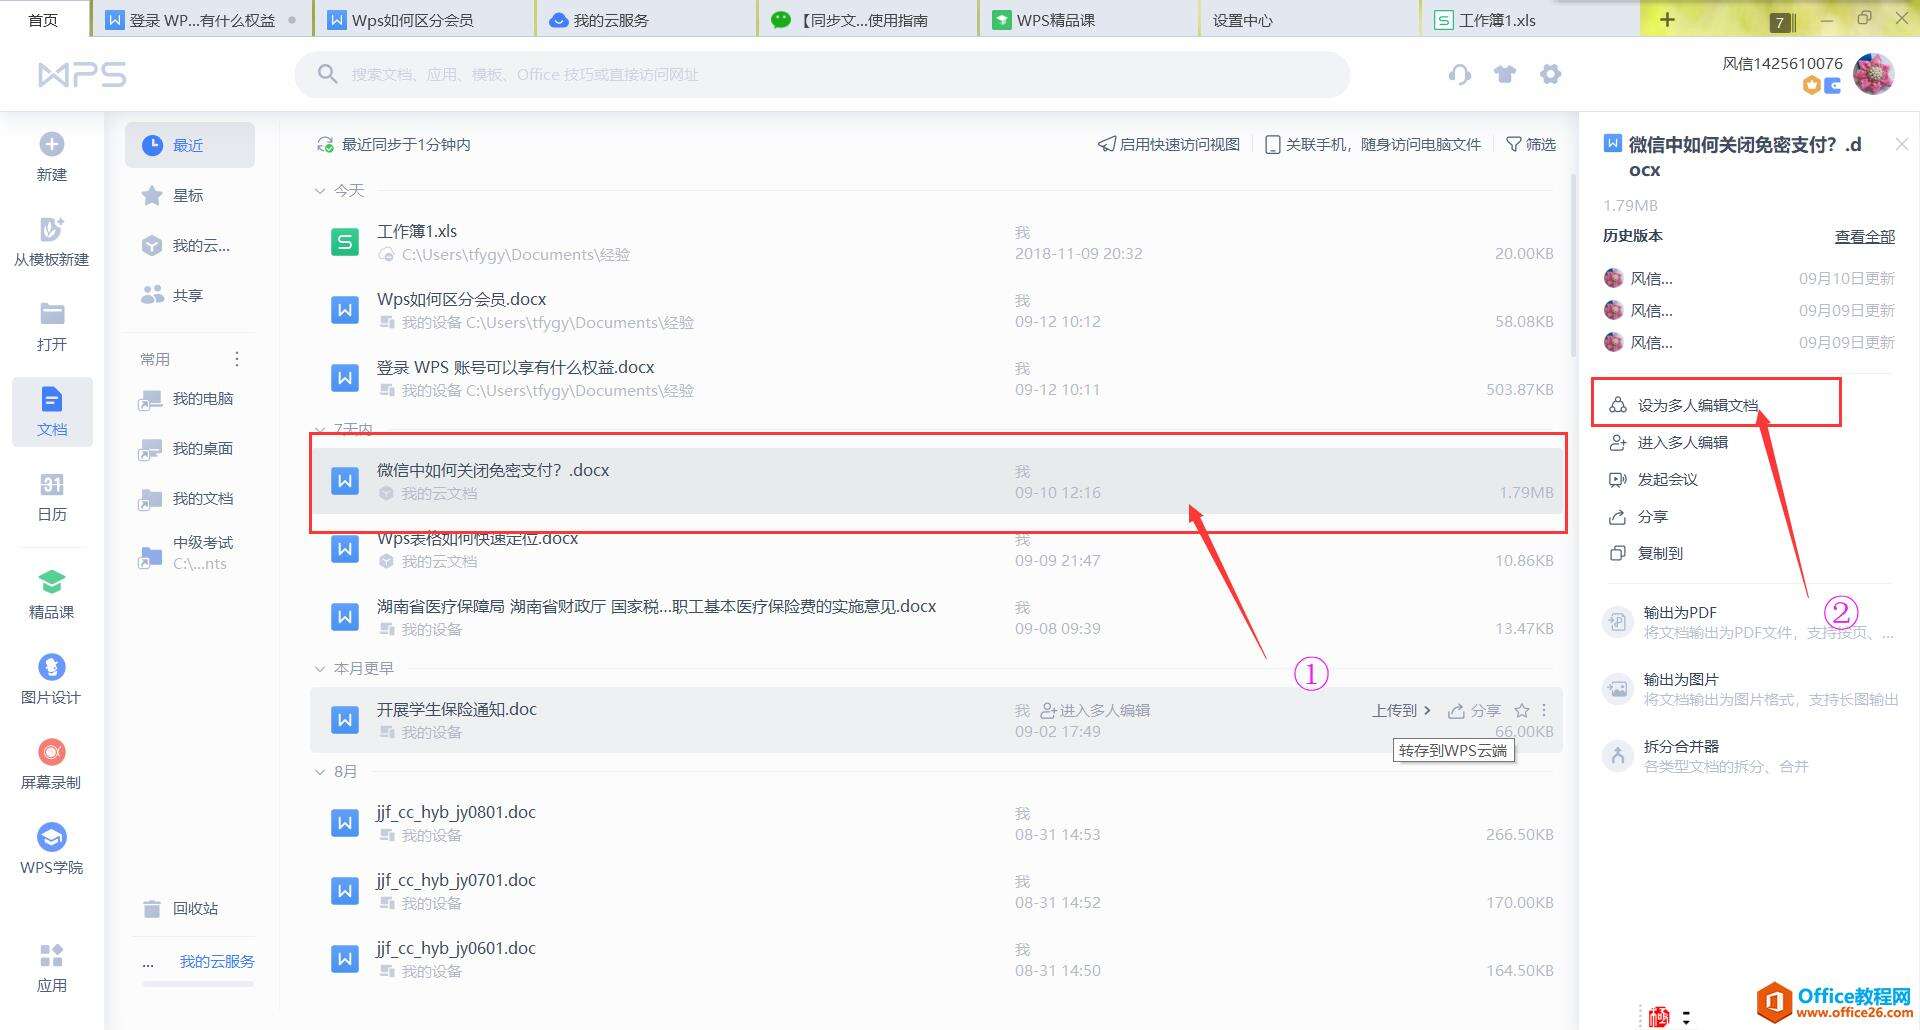Click 输出为图片 export option
This screenshot has height=1030, width=1920.
1750,688
